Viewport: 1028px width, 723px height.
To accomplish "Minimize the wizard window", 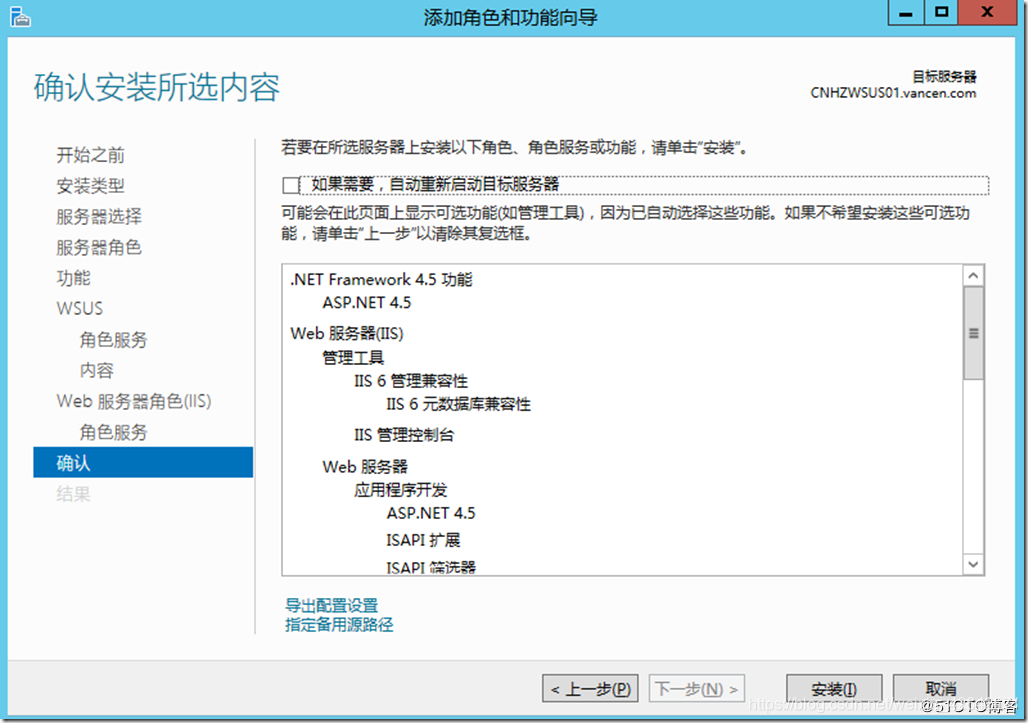I will pyautogui.click(x=906, y=12).
